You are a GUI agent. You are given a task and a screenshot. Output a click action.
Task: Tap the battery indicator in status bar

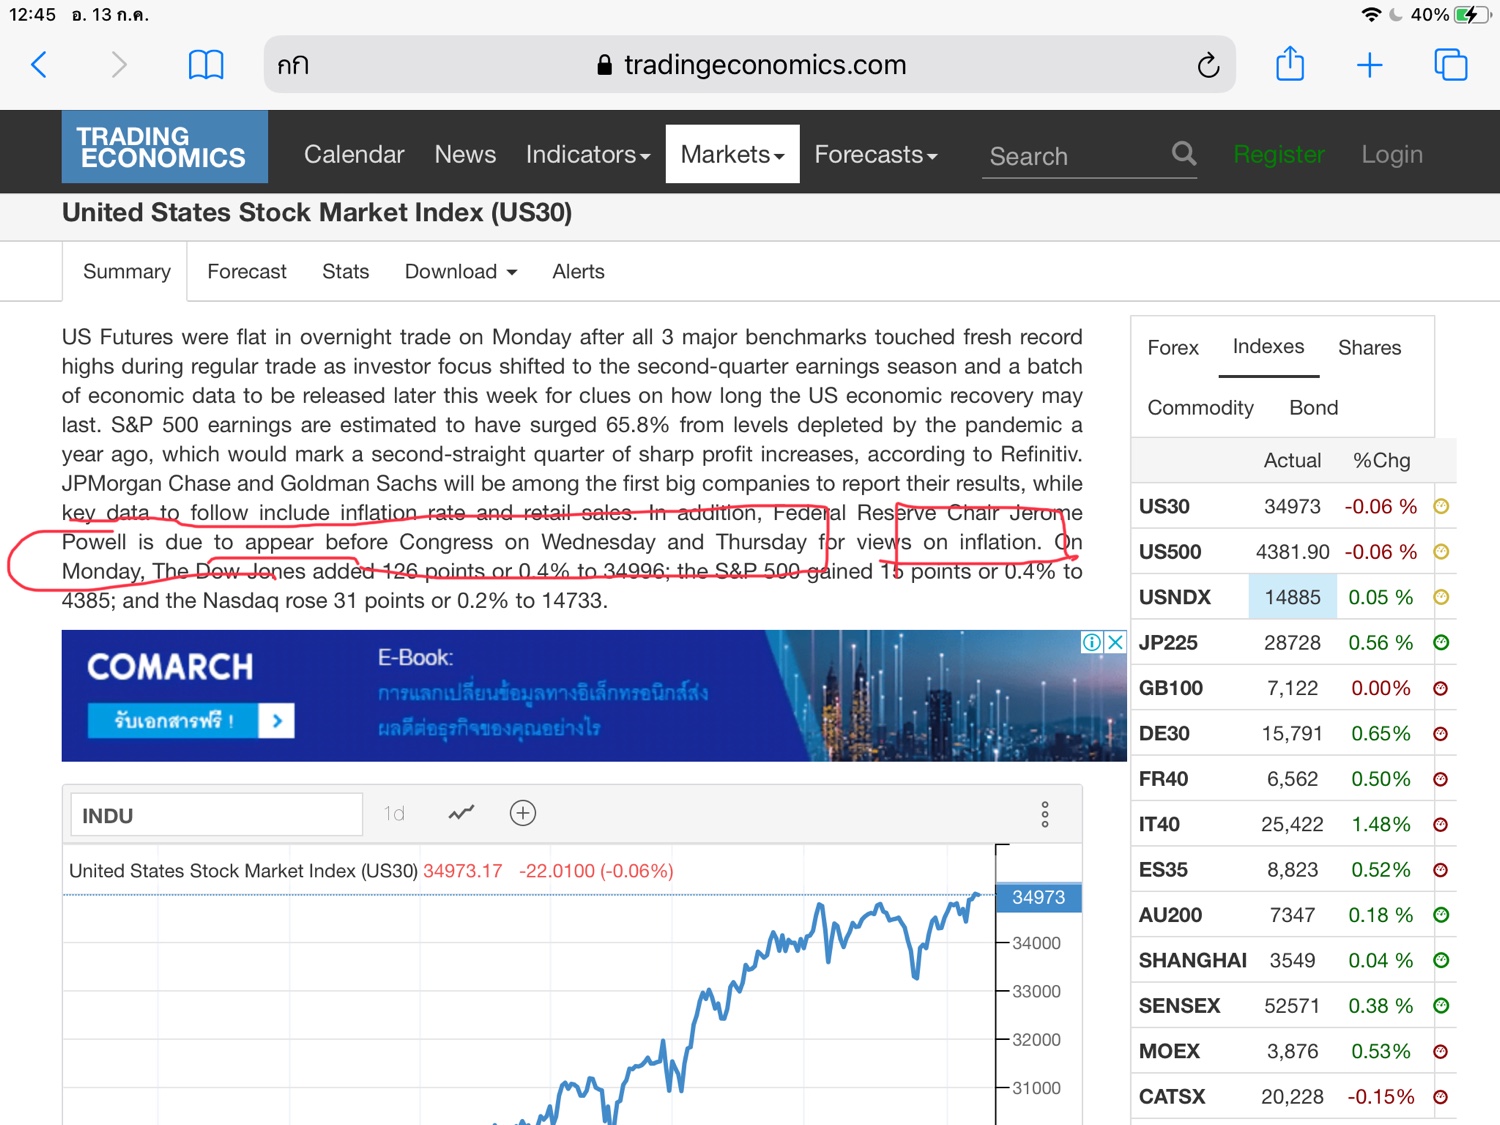1471,15
